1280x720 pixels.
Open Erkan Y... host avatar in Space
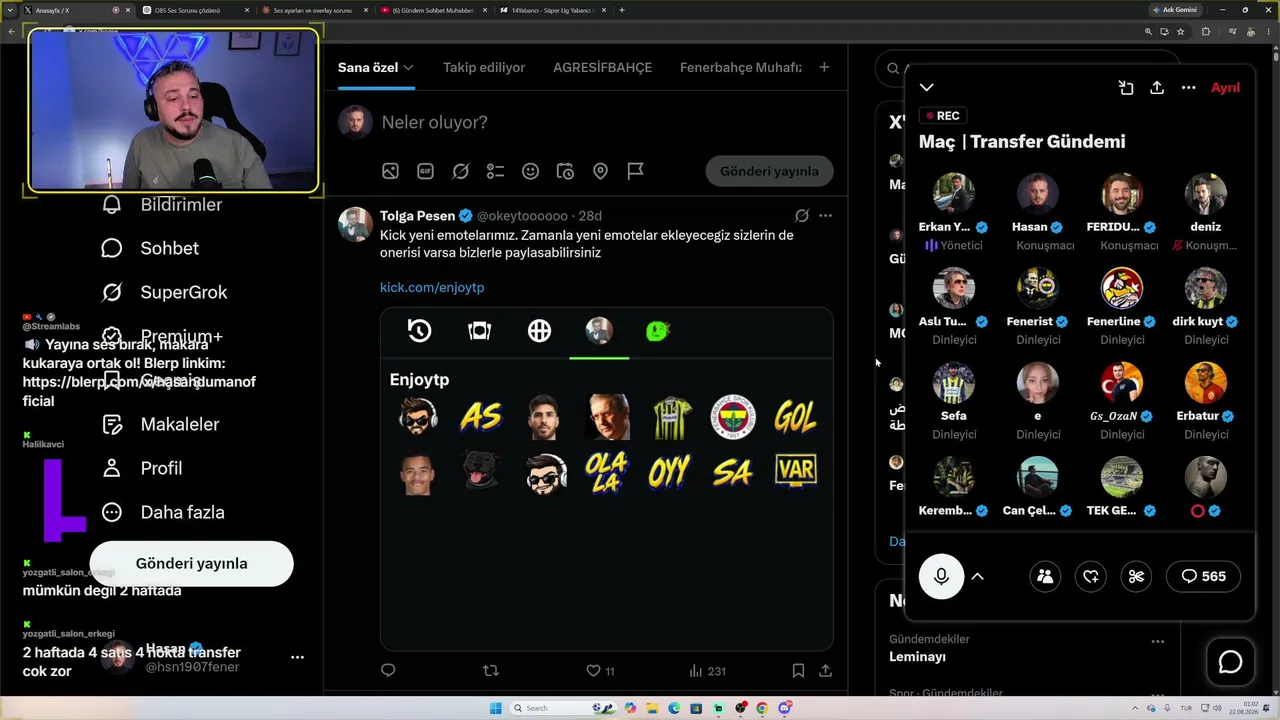point(954,195)
